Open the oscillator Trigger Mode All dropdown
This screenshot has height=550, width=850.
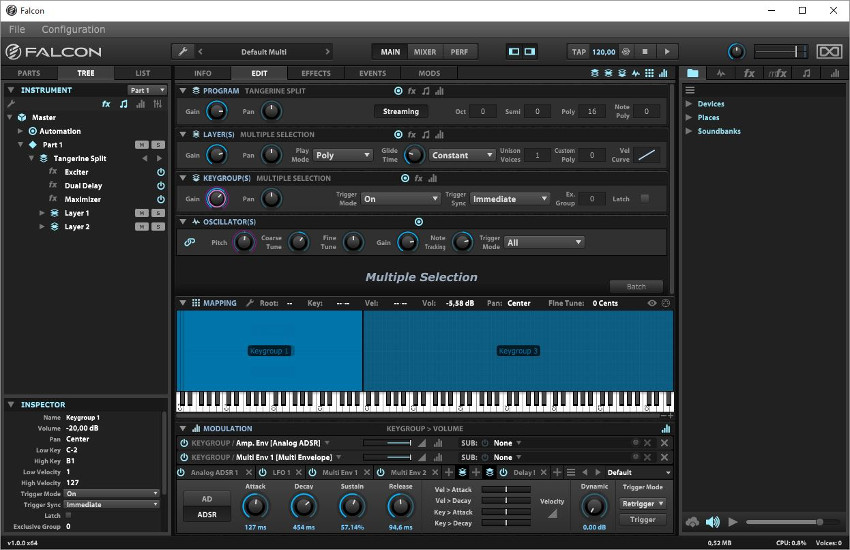click(544, 242)
